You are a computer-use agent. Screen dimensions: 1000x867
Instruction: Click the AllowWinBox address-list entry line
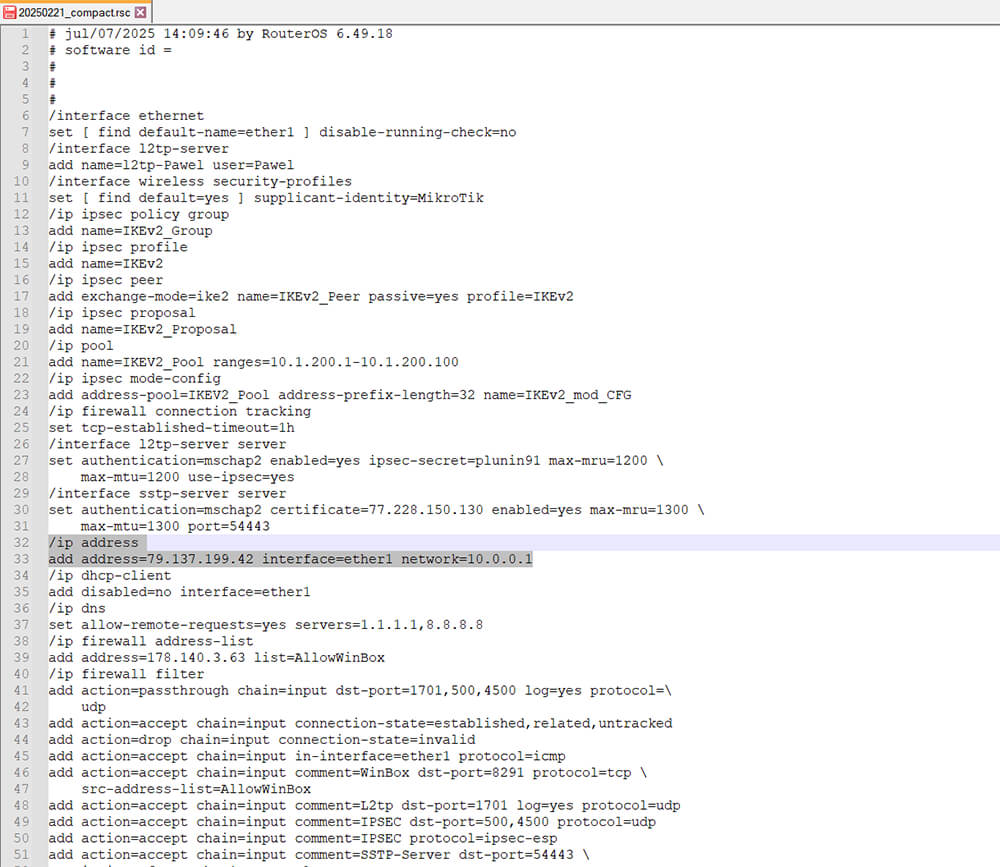point(216,657)
